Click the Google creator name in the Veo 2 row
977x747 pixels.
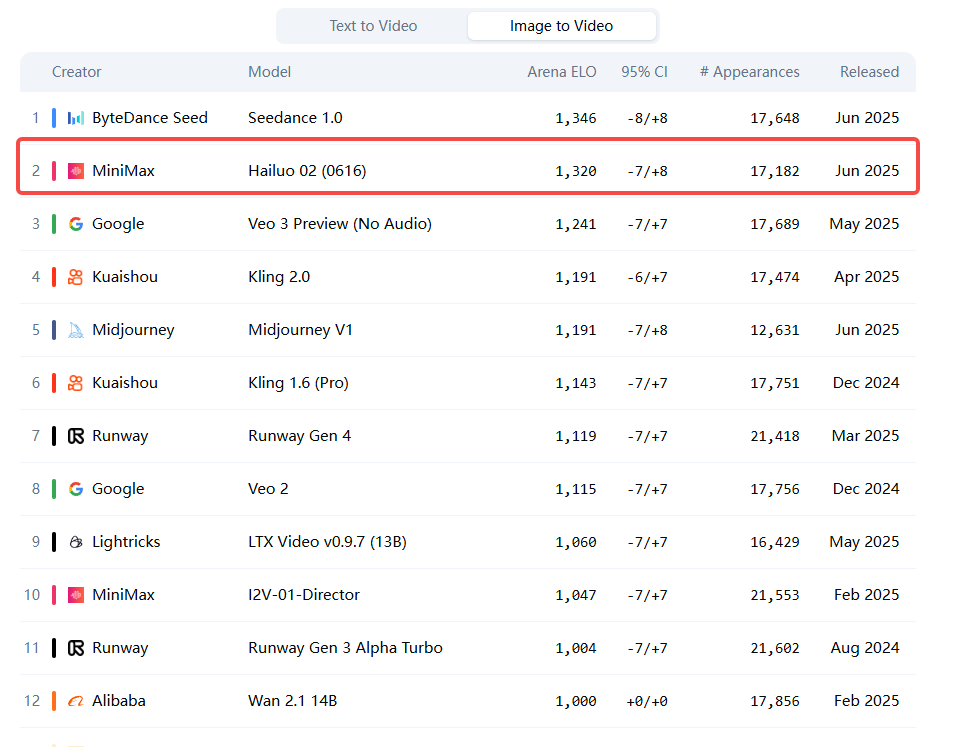pyautogui.click(x=118, y=488)
